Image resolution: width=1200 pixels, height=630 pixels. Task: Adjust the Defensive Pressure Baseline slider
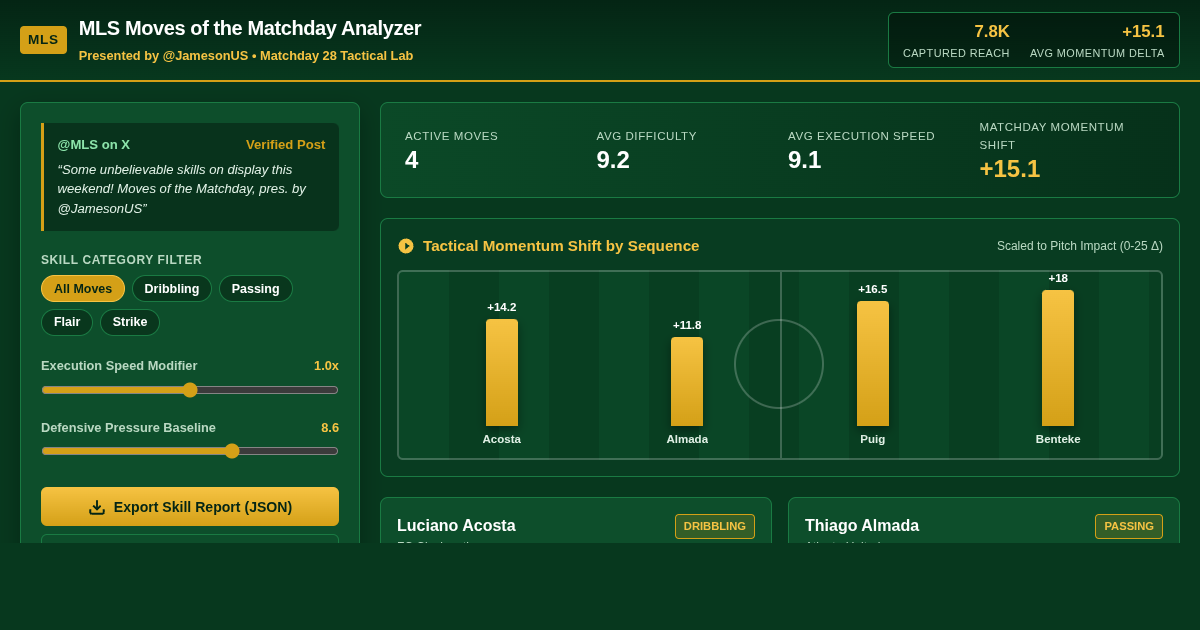[190, 451]
